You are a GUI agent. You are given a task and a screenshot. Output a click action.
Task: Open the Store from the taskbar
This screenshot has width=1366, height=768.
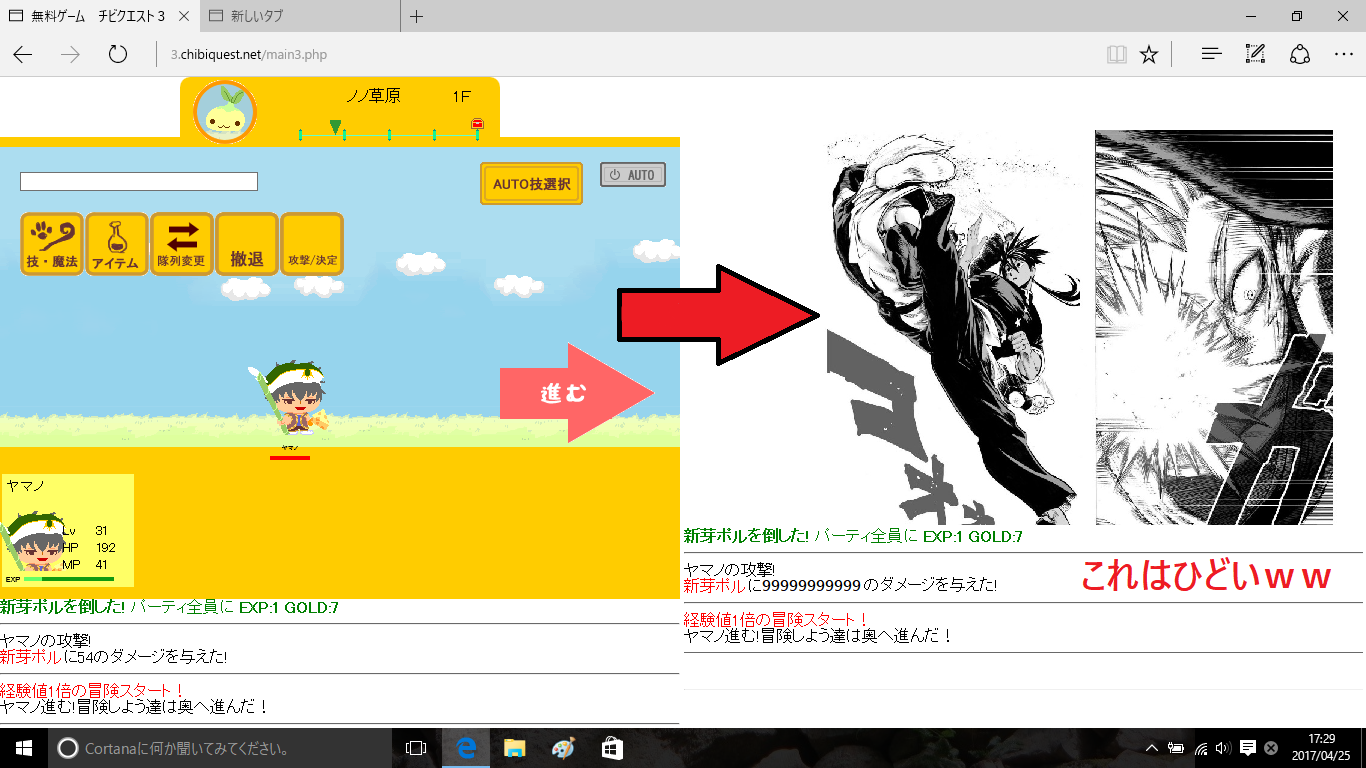(612, 748)
